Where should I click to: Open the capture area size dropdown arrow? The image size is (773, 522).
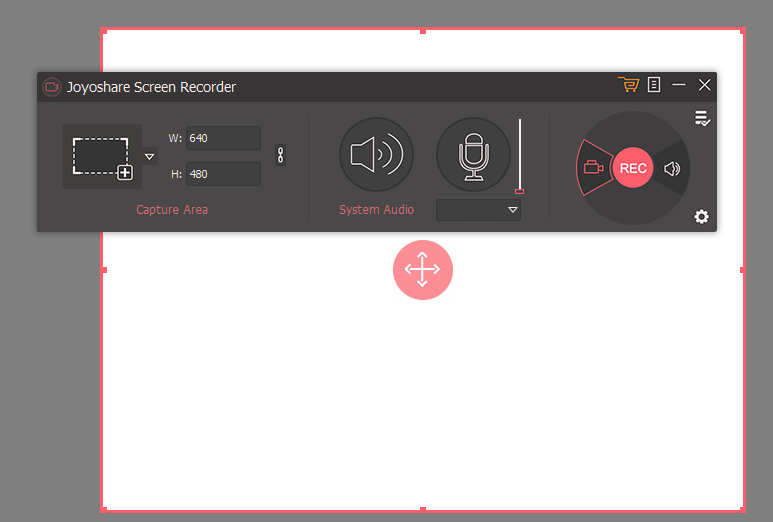149,157
